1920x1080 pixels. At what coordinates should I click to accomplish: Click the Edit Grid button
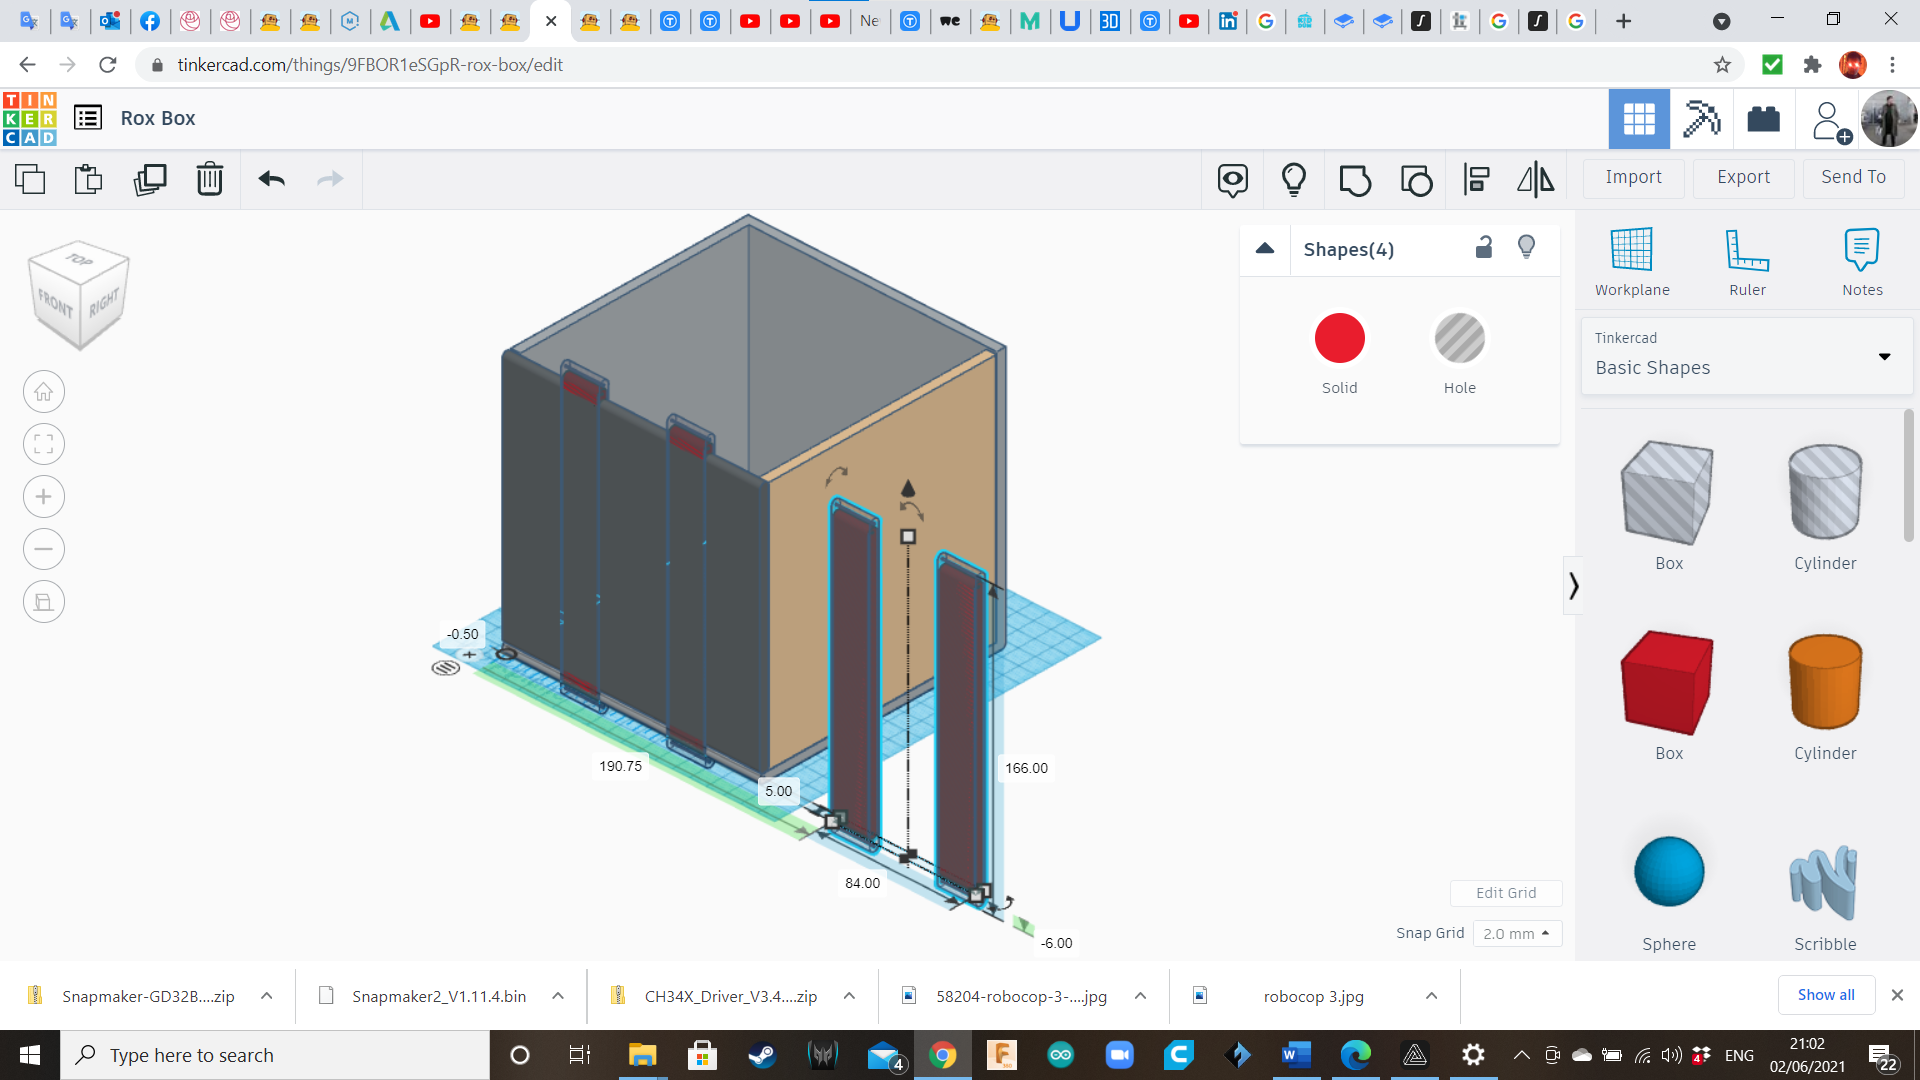coord(1506,893)
